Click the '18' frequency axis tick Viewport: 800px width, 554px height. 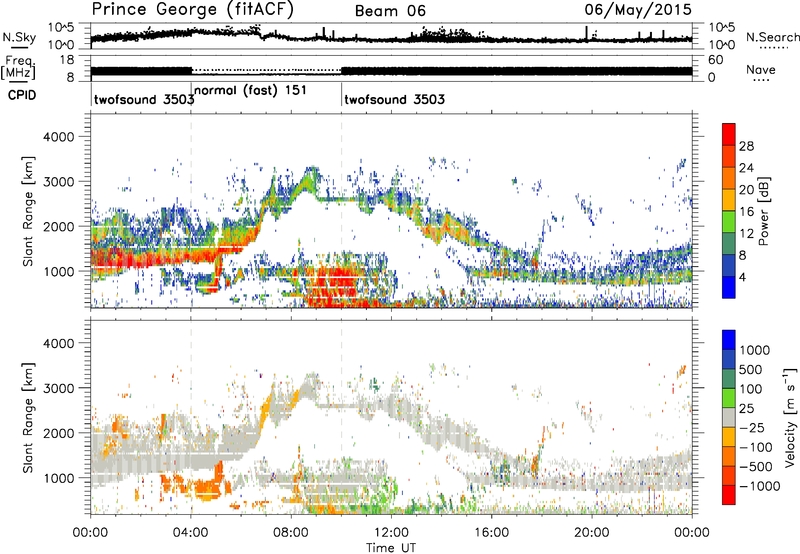(x=66, y=60)
